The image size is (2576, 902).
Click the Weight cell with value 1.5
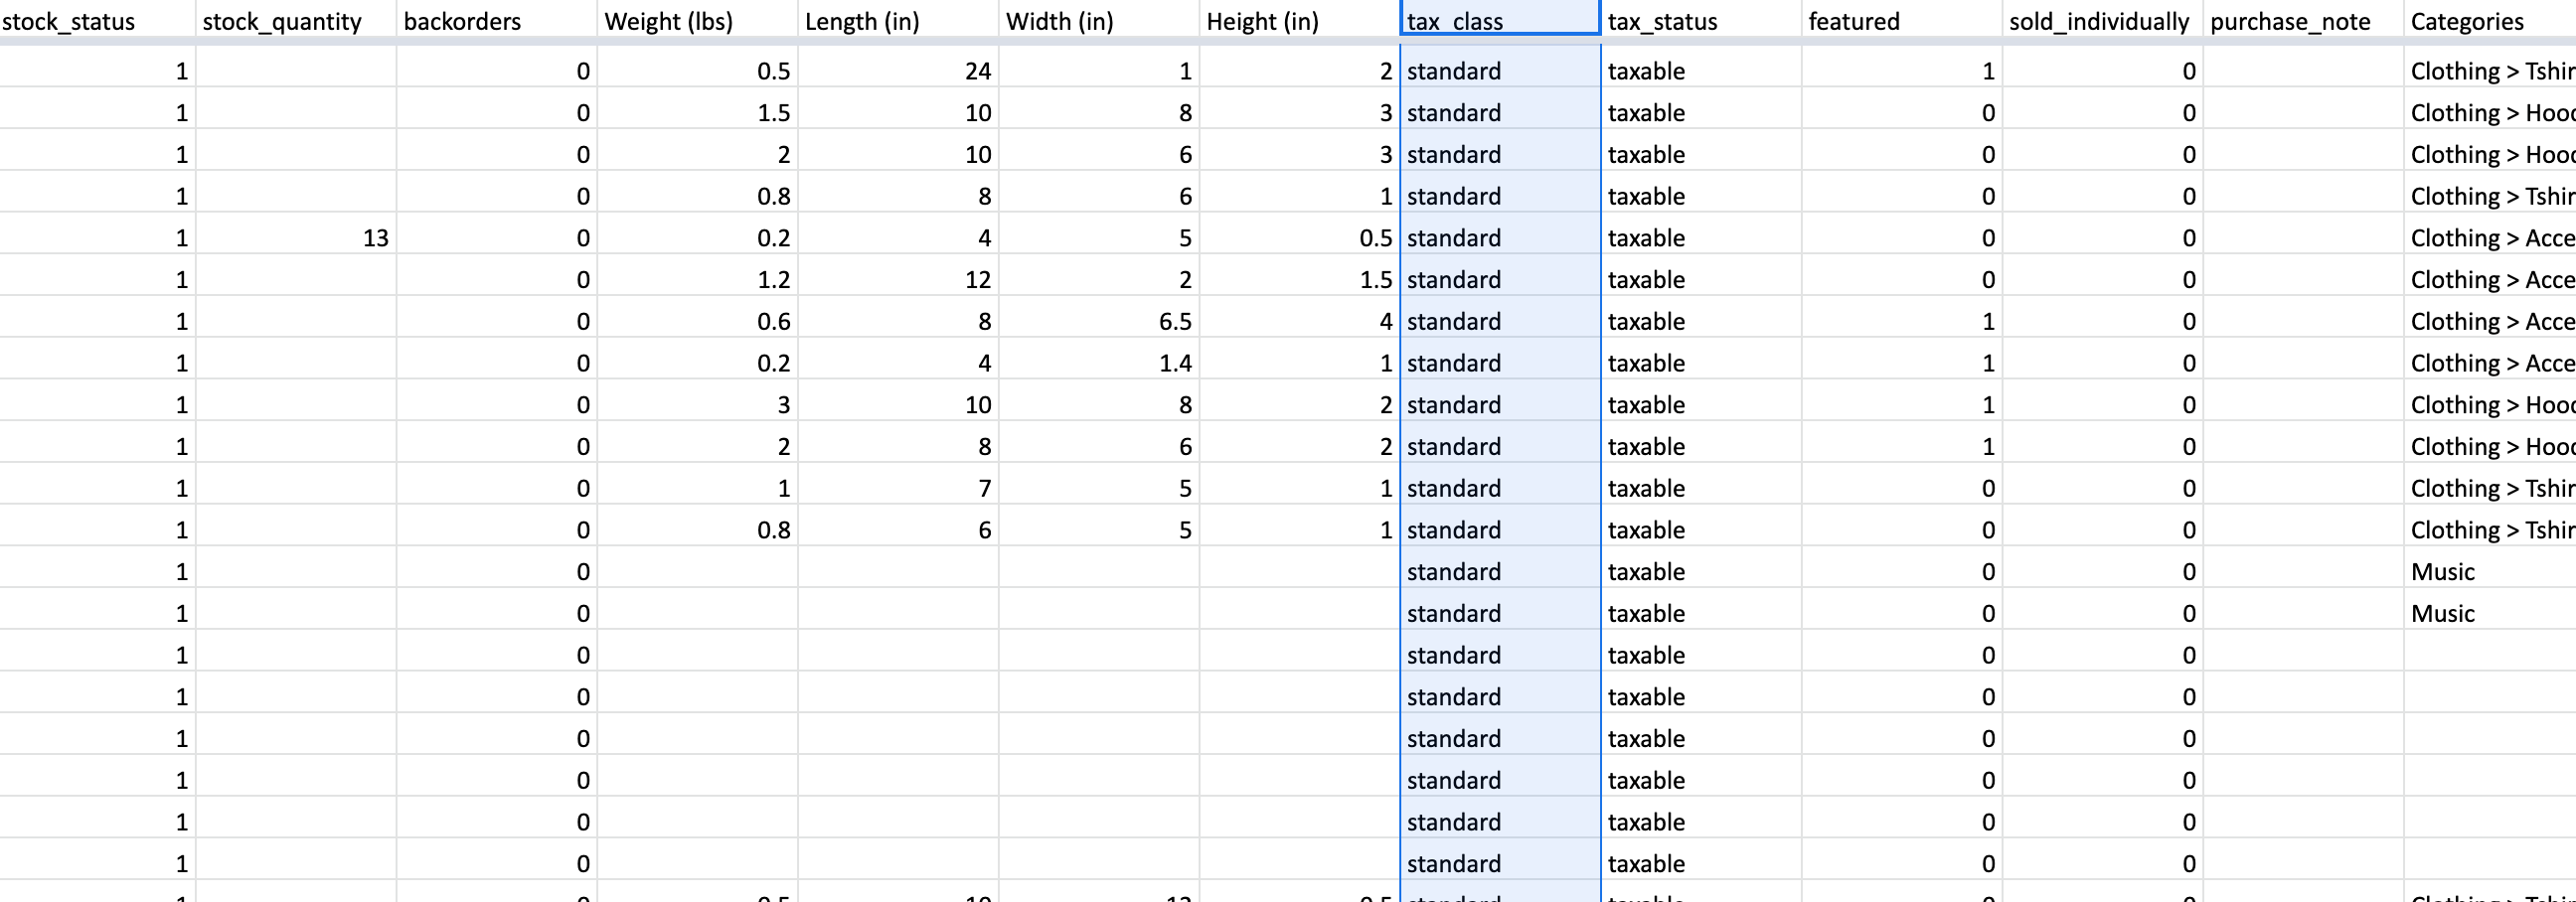[x=698, y=113]
